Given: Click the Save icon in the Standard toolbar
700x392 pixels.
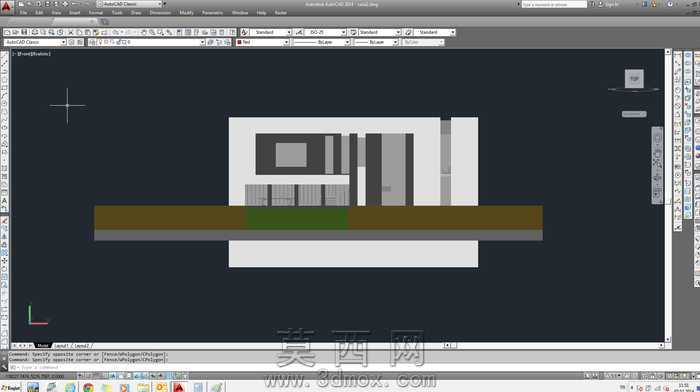Looking at the screenshot, I should click(25, 32).
